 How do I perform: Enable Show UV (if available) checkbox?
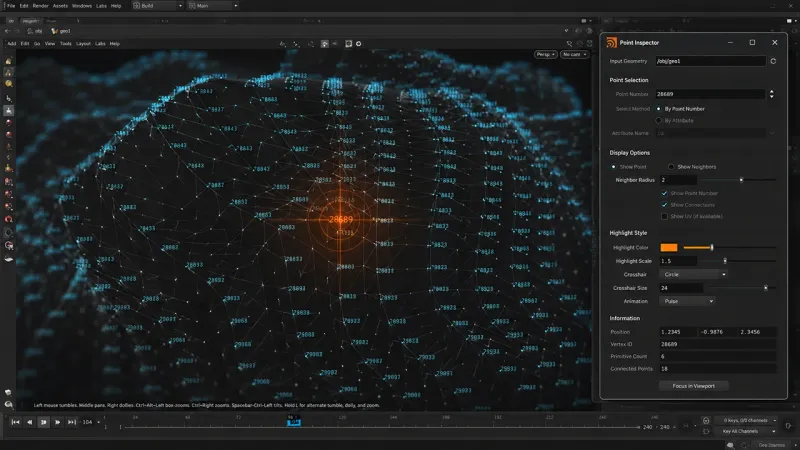[x=664, y=216]
